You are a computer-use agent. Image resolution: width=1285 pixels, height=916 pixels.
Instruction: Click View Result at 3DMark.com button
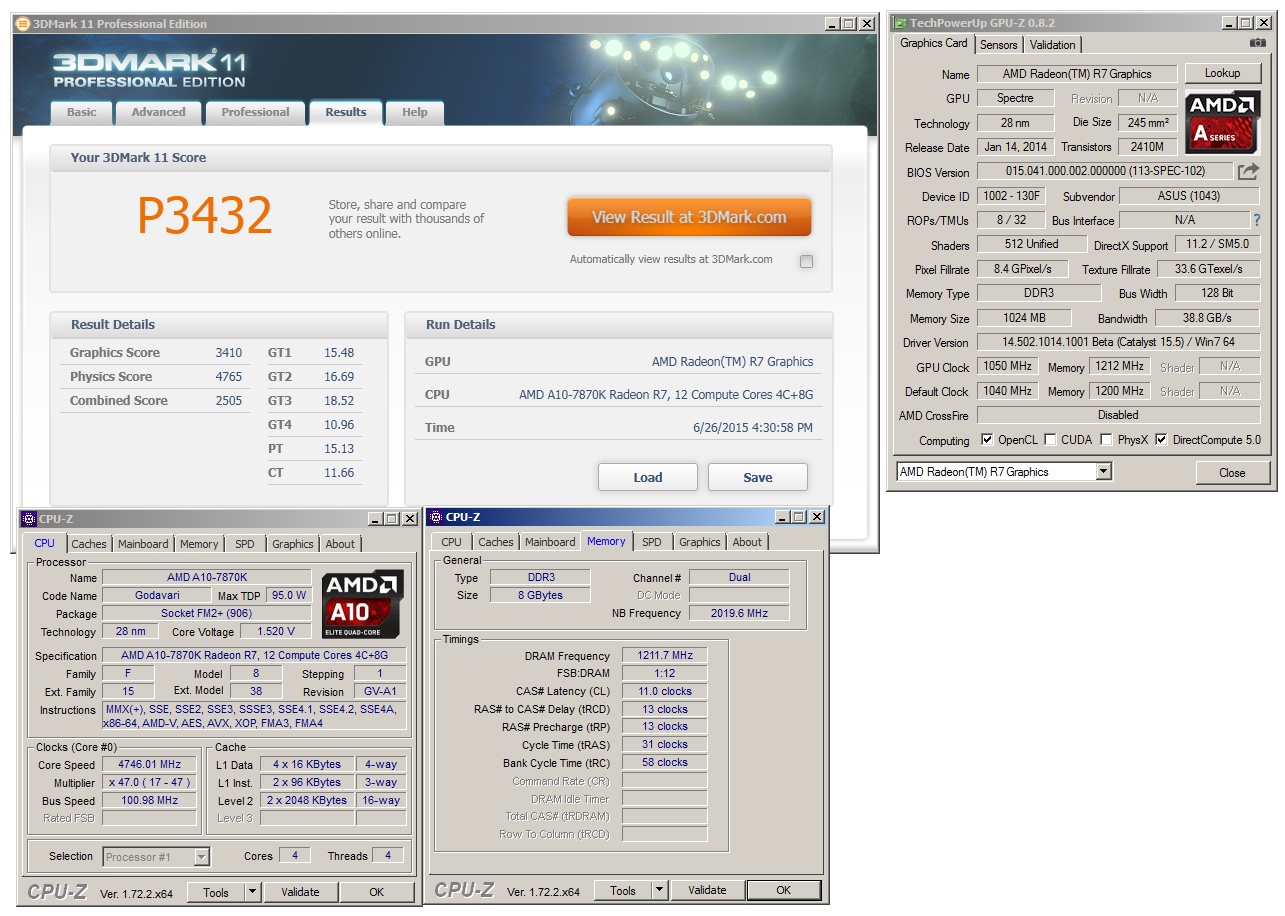[689, 217]
